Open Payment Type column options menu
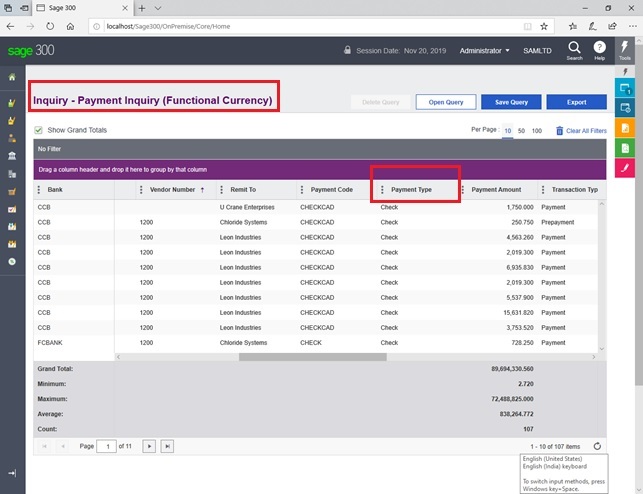643x494 pixels. coord(382,189)
